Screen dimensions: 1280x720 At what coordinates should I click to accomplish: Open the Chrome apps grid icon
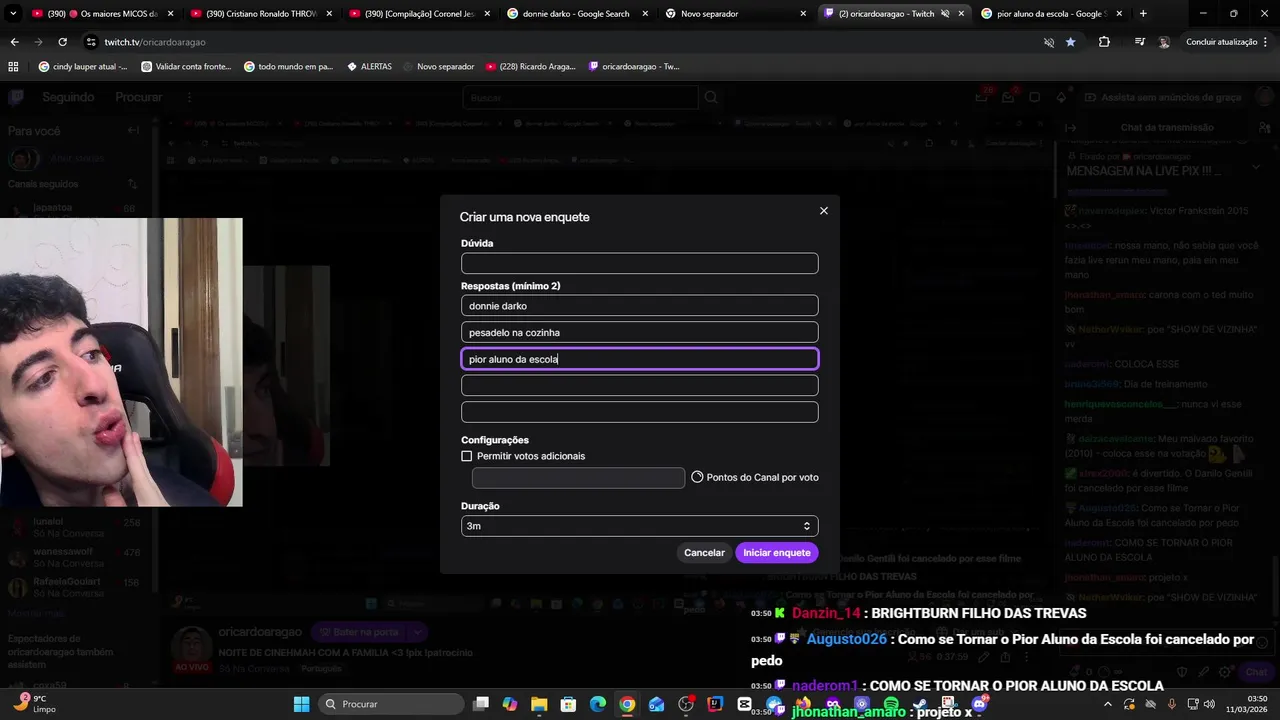pos(13,66)
